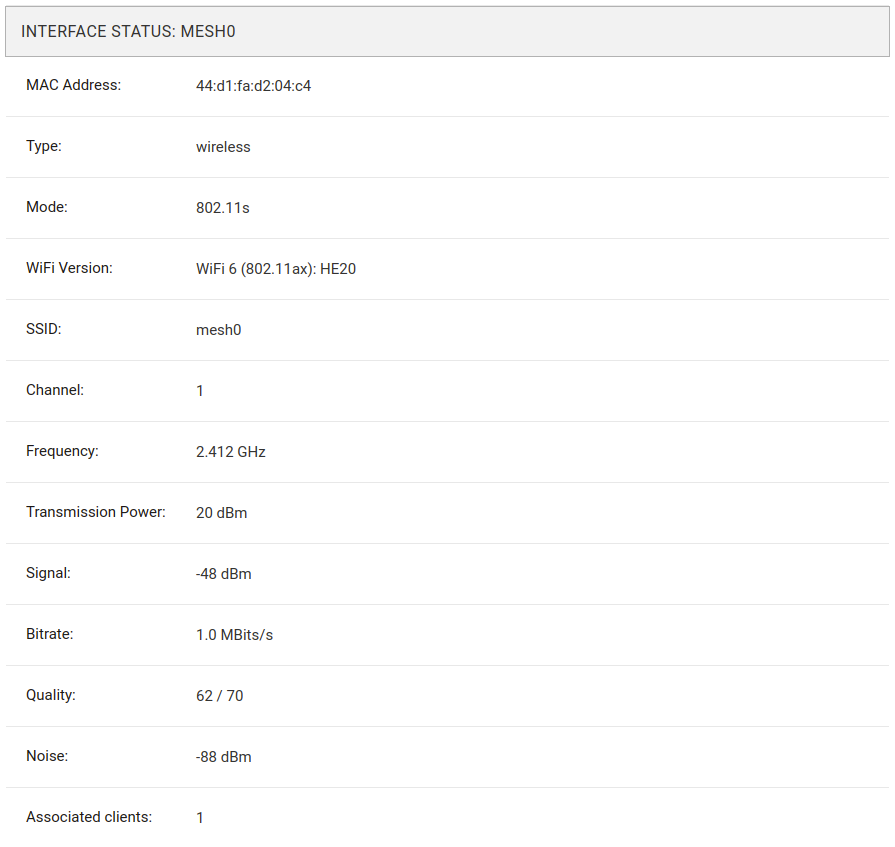Click the WiFi Version label
The width and height of the screenshot is (895, 847).
[x=69, y=268]
